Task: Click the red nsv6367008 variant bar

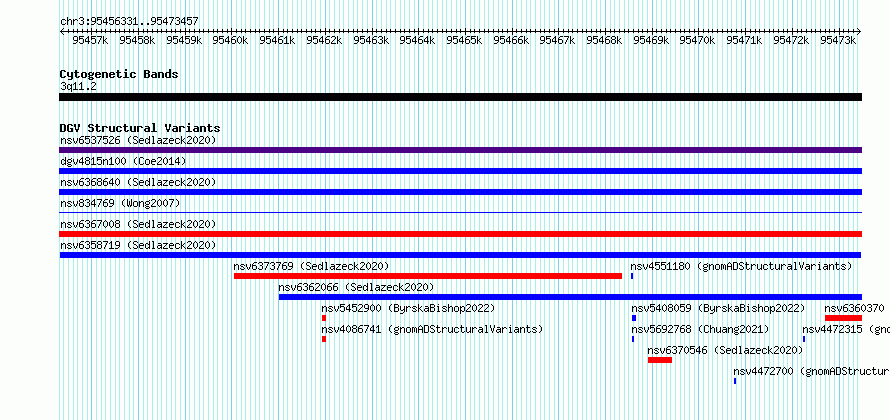Action: (x=460, y=234)
